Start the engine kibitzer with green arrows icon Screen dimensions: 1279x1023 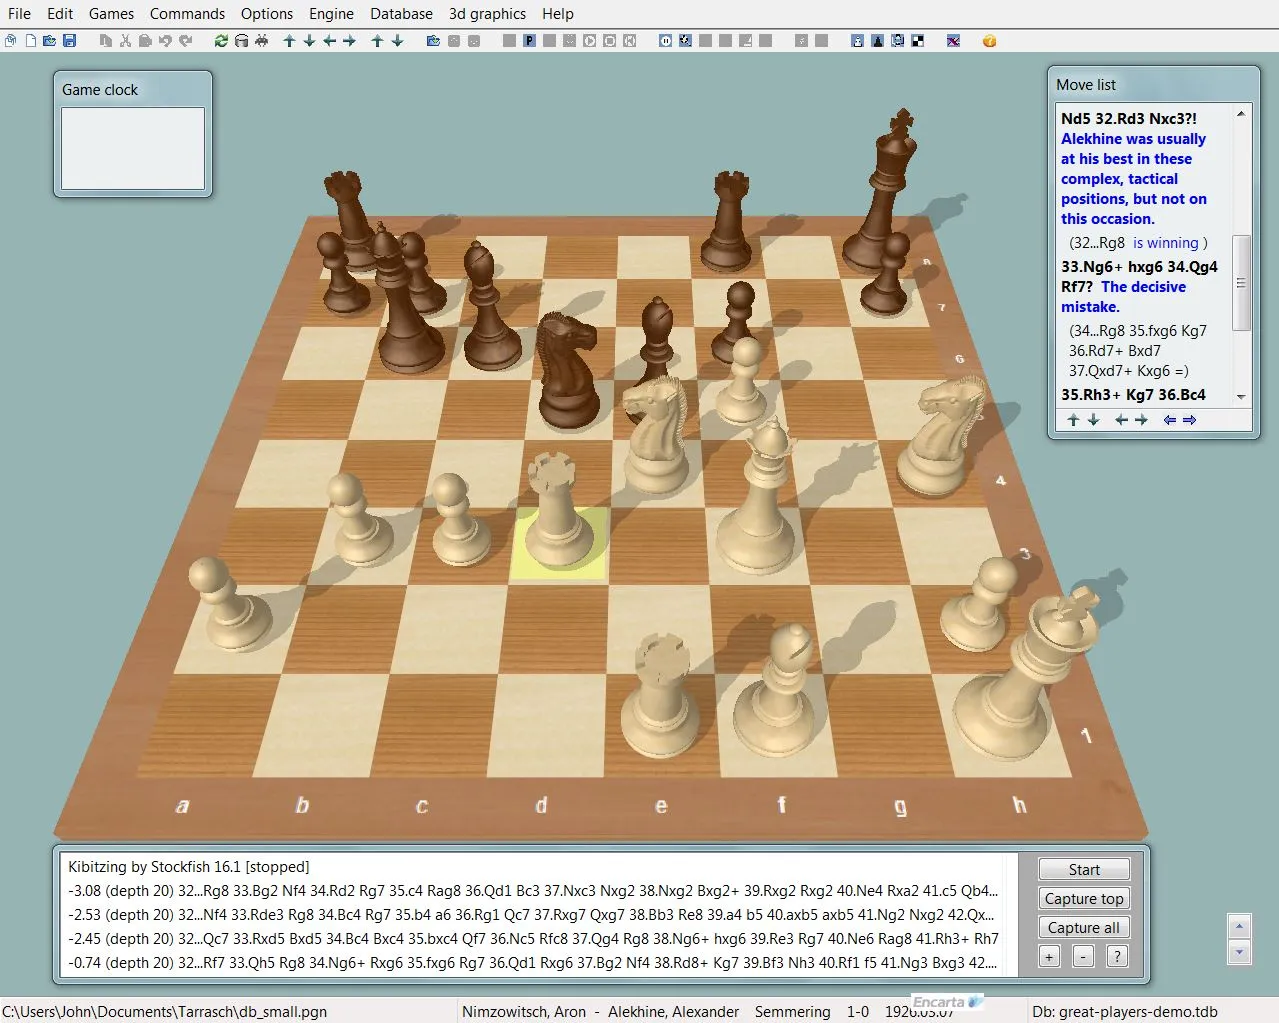(218, 41)
